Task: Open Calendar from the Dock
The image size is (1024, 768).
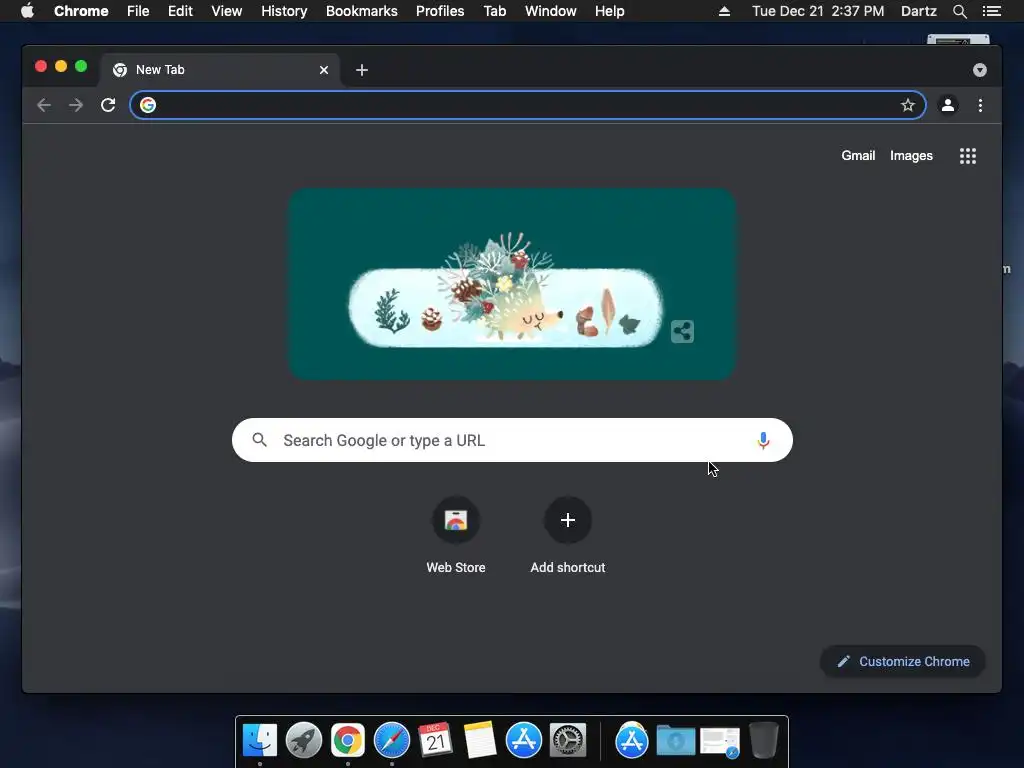Action: point(436,741)
